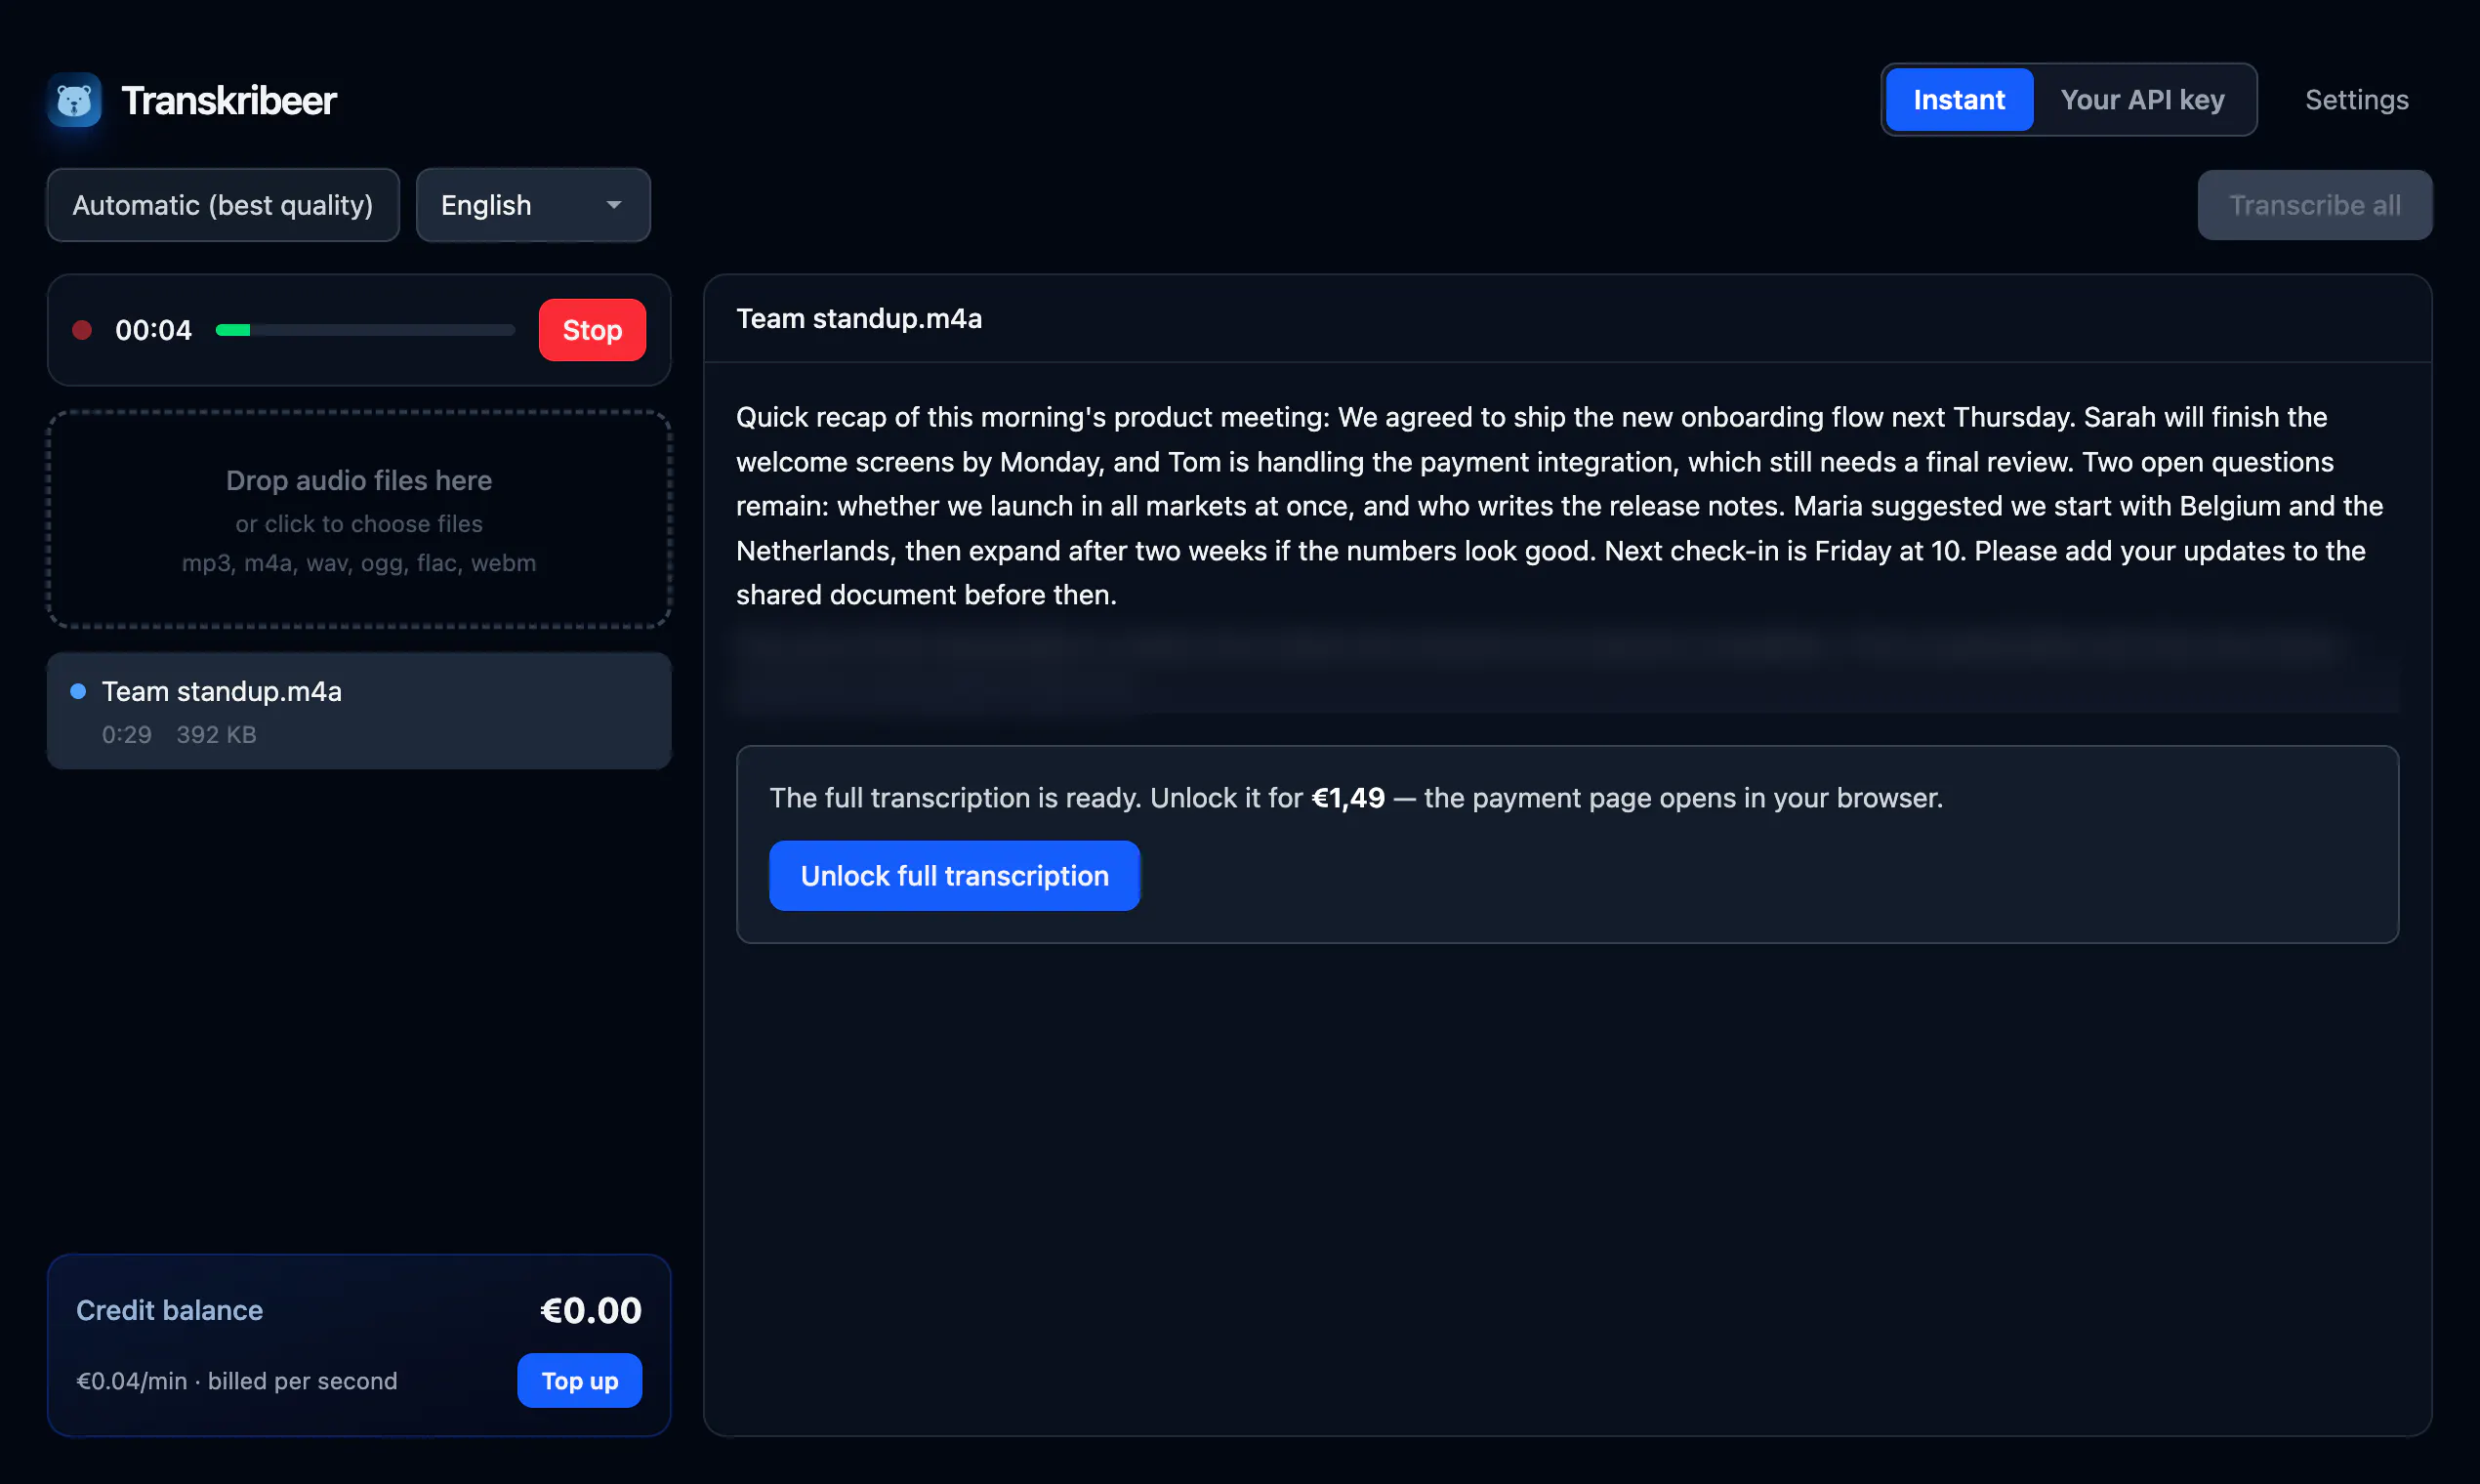Click the recording level bar
Viewport: 2480px width, 1484px height.
pyautogui.click(x=365, y=330)
